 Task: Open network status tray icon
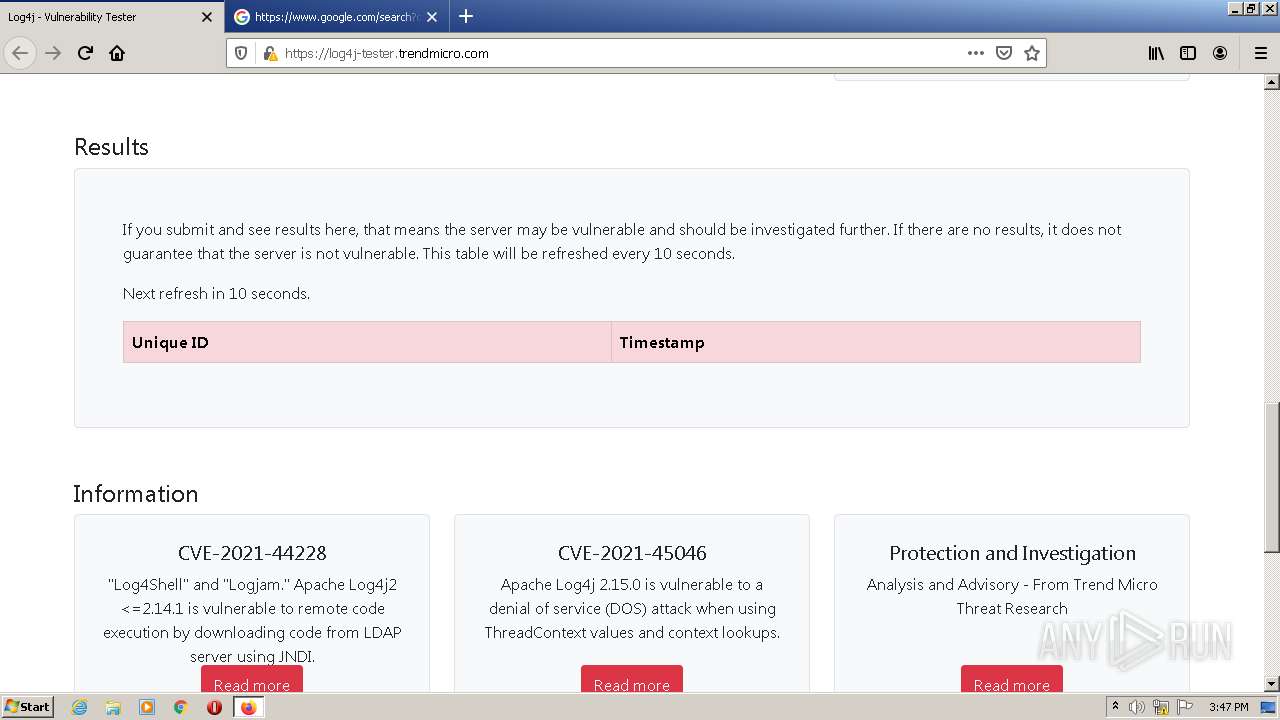tap(1161, 707)
